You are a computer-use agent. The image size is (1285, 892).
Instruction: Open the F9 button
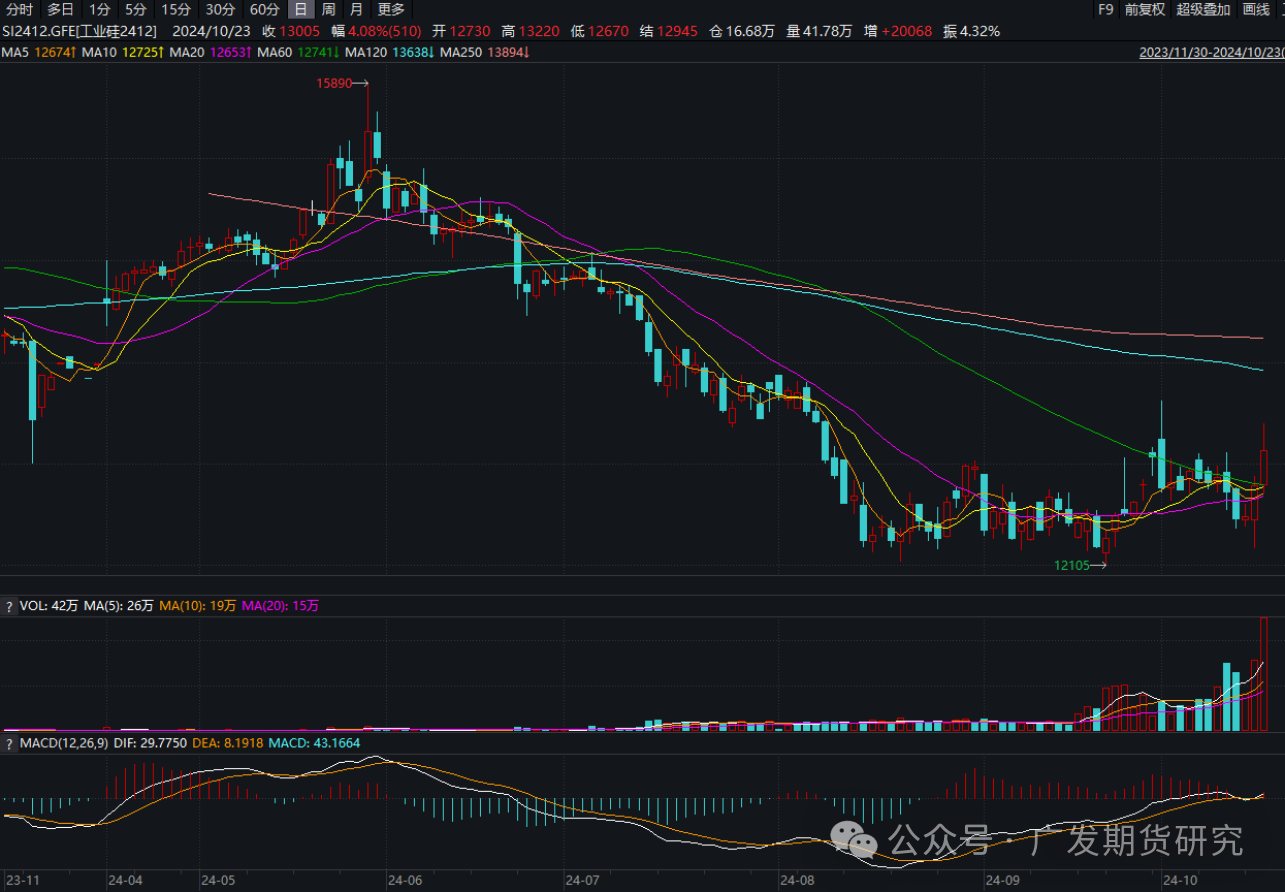pyautogui.click(x=1105, y=10)
